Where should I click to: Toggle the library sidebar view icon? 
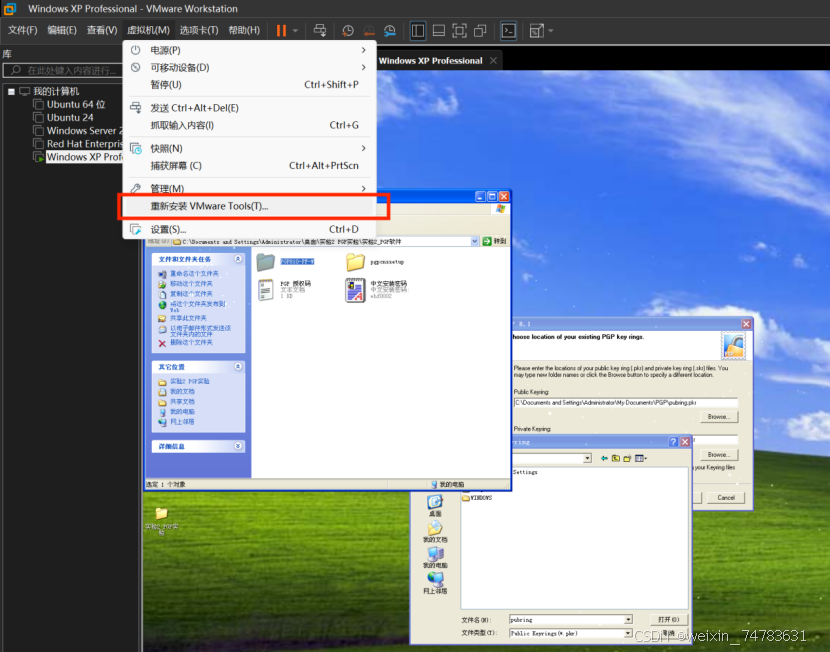pyautogui.click(x=418, y=31)
